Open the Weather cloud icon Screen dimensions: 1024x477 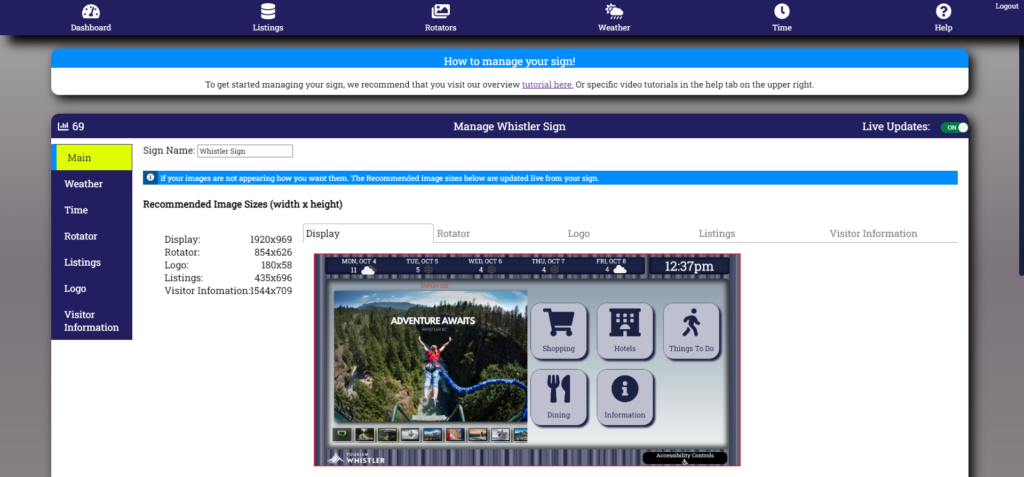pos(614,12)
